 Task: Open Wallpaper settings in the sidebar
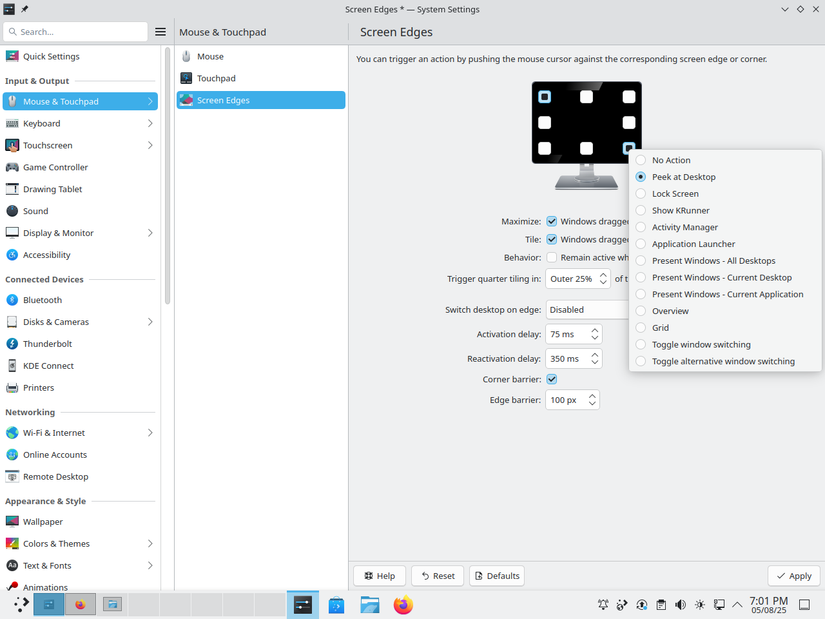tap(44, 521)
